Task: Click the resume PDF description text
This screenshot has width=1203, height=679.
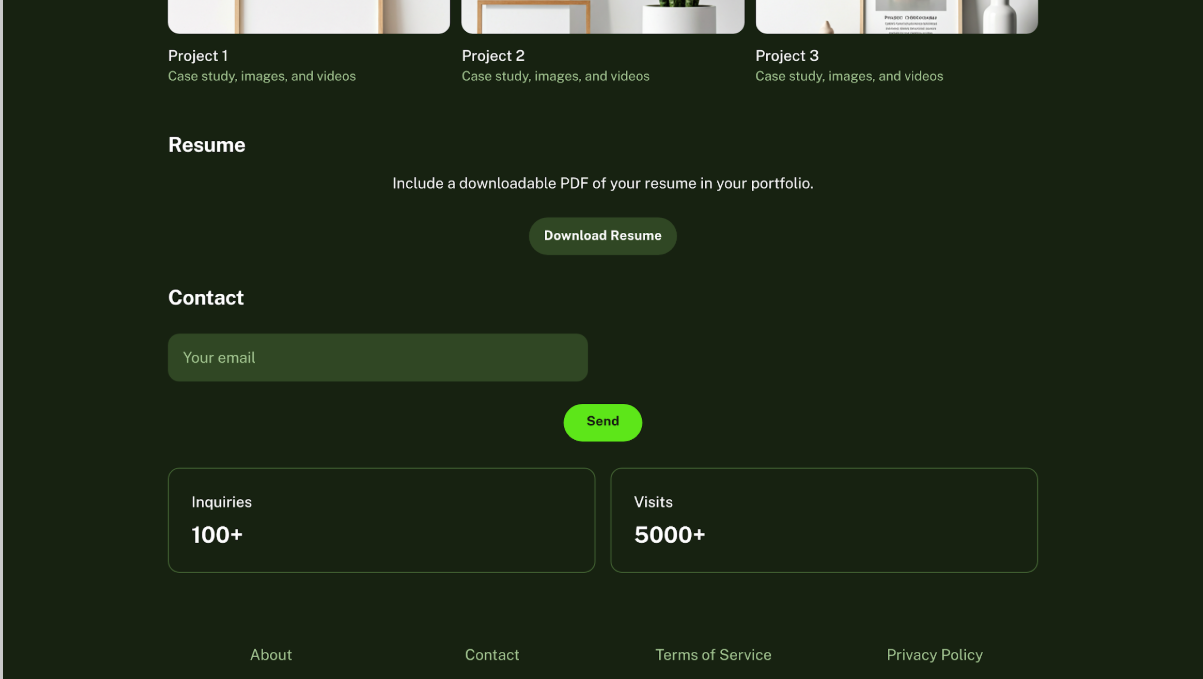Action: tap(602, 184)
